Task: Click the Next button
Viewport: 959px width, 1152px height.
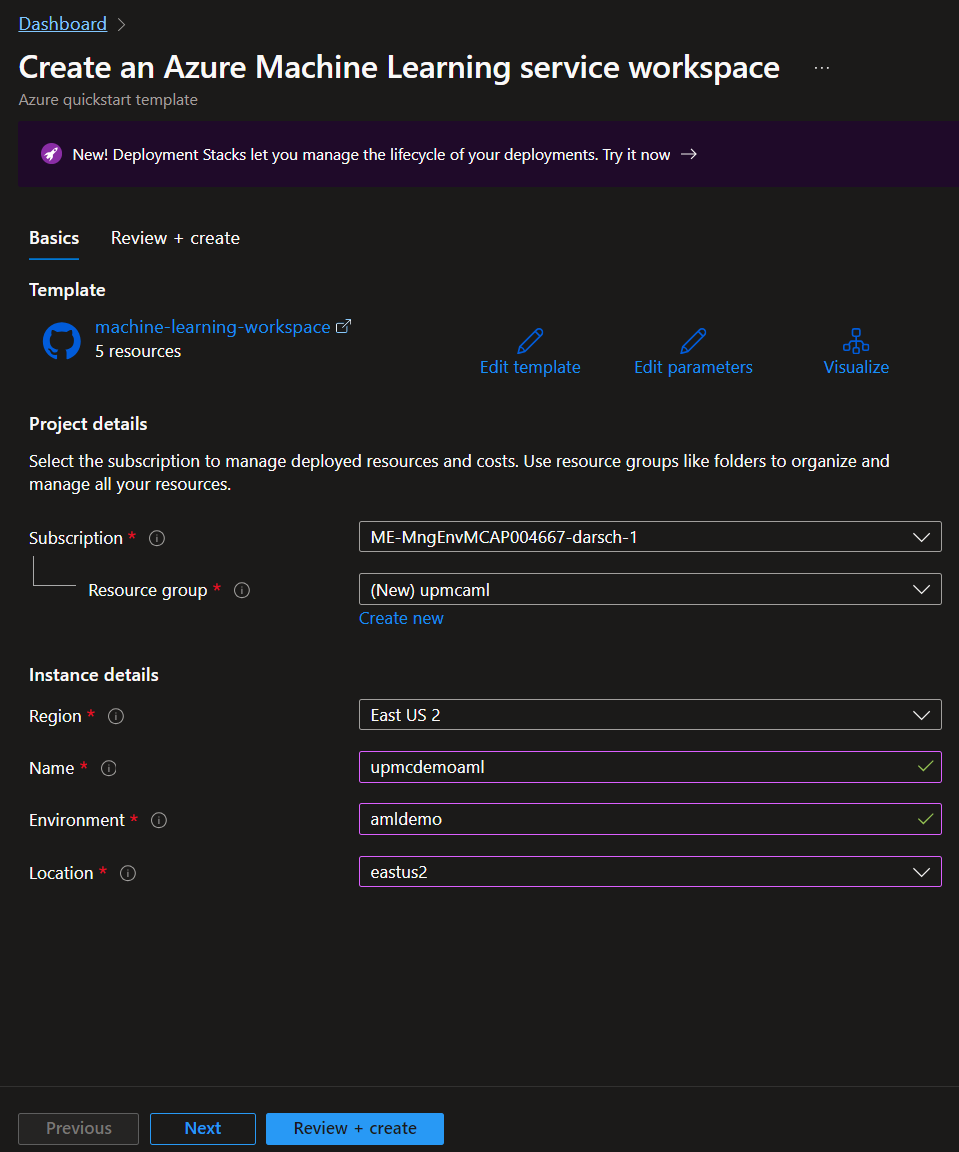Action: pos(203,1128)
